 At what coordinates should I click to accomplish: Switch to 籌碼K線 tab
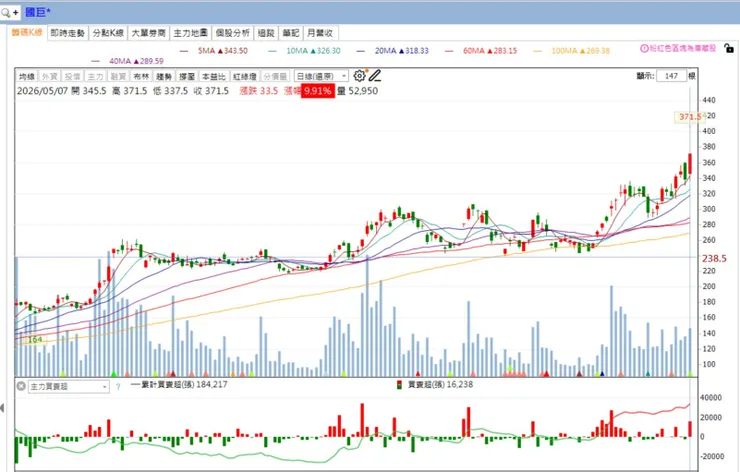click(x=27, y=33)
